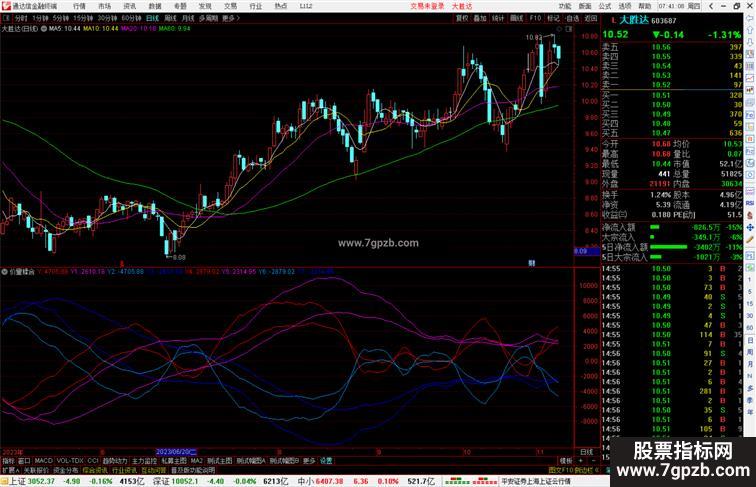Click the 叠加 overlay button
The image size is (756, 487).
click(480, 18)
